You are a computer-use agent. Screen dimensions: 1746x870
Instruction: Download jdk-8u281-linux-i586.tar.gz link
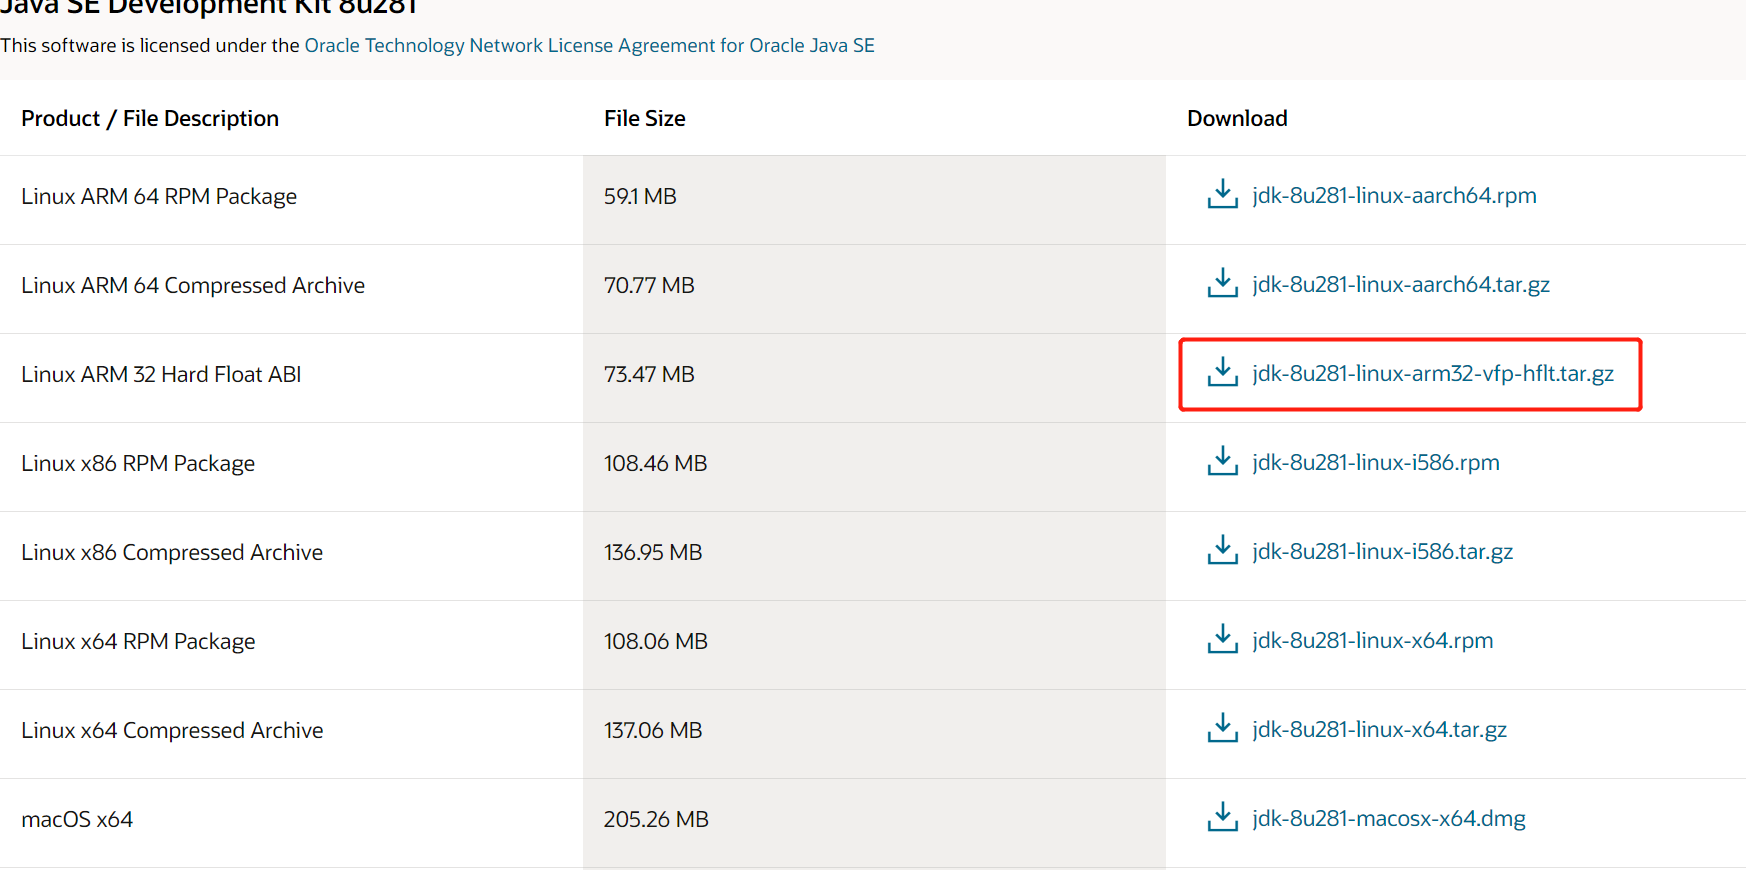click(1382, 551)
